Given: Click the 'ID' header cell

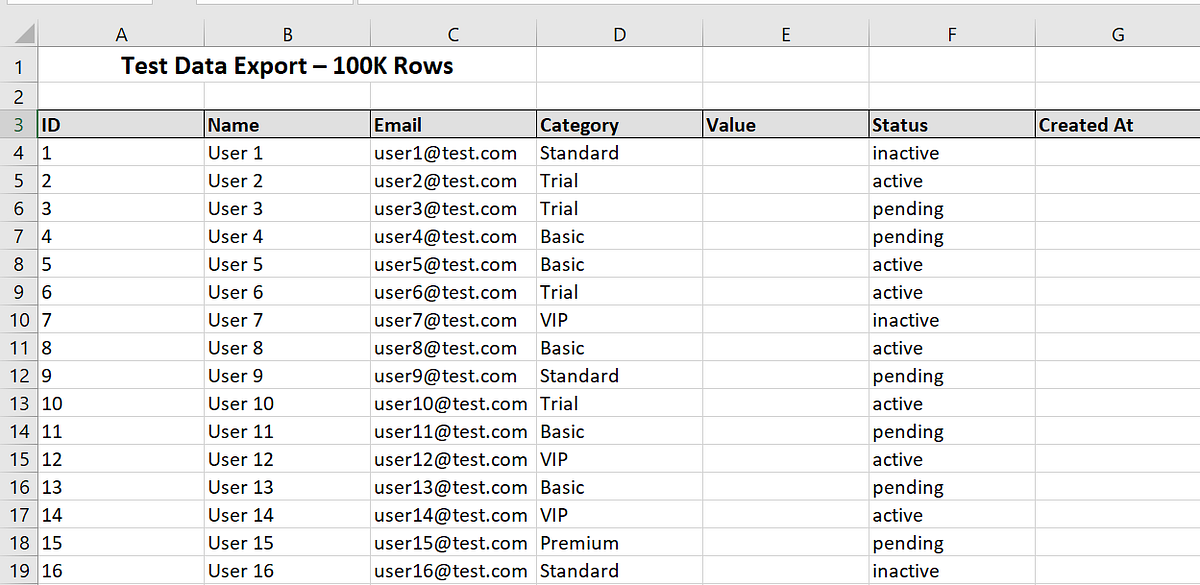Looking at the screenshot, I should 121,125.
